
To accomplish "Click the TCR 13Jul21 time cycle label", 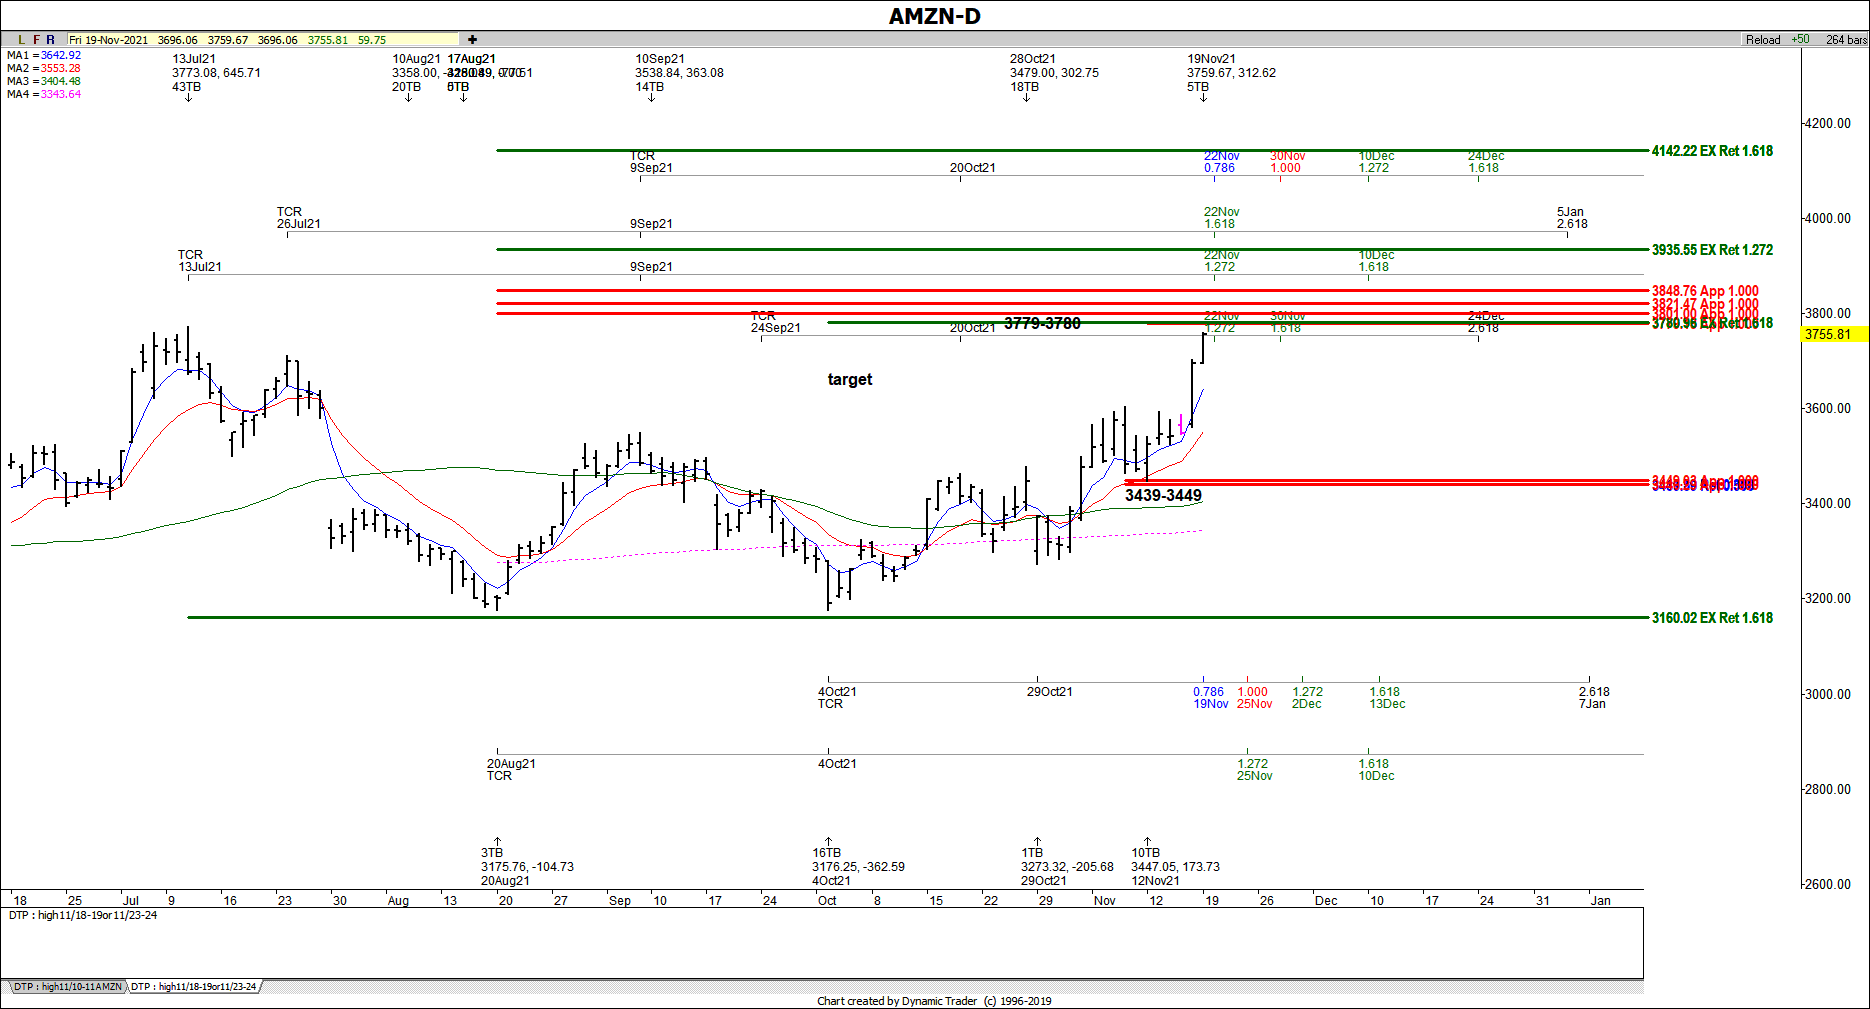I will click(200, 261).
